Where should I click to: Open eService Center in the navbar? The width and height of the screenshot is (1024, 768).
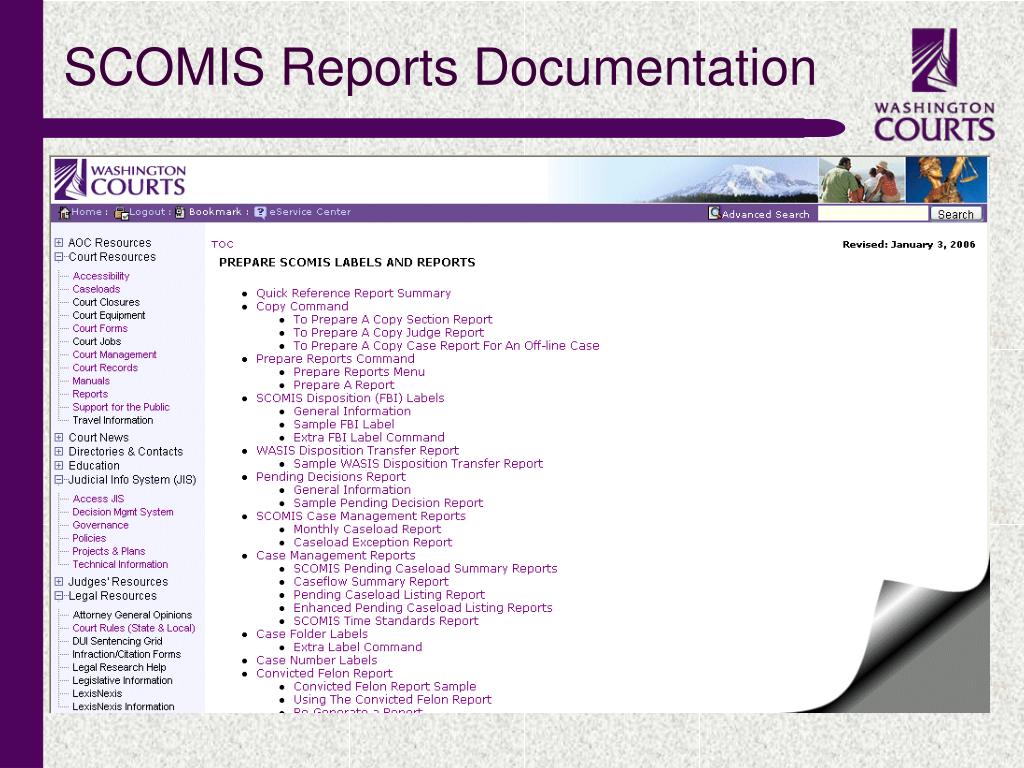[310, 212]
